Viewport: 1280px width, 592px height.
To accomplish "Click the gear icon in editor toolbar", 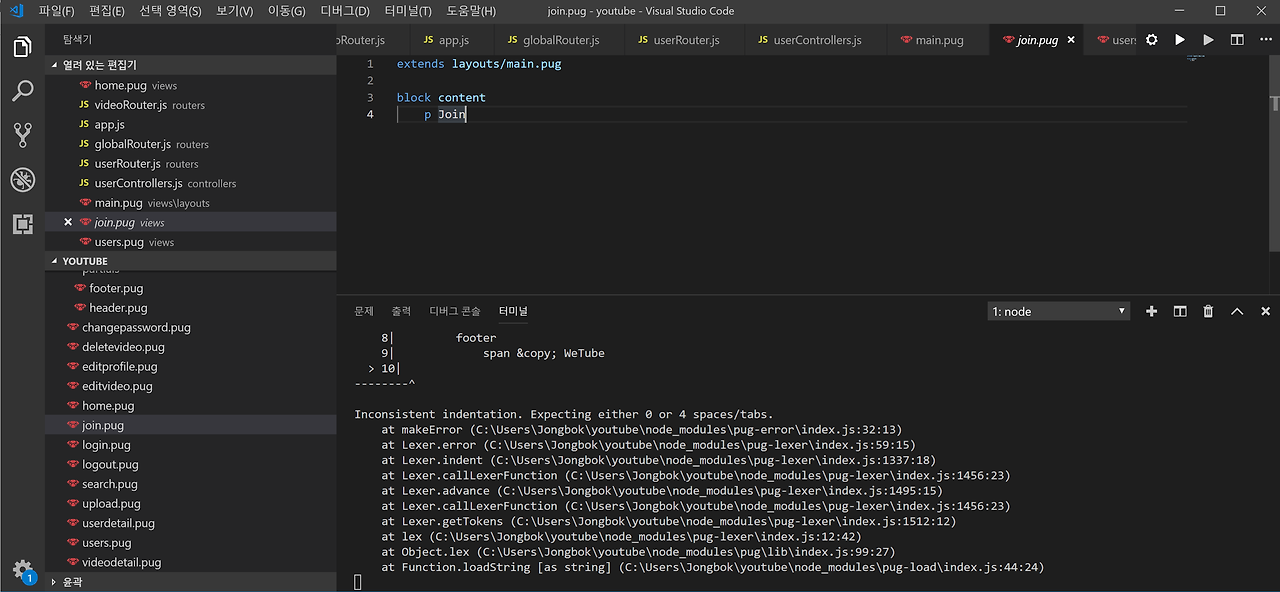I will click(x=1152, y=40).
